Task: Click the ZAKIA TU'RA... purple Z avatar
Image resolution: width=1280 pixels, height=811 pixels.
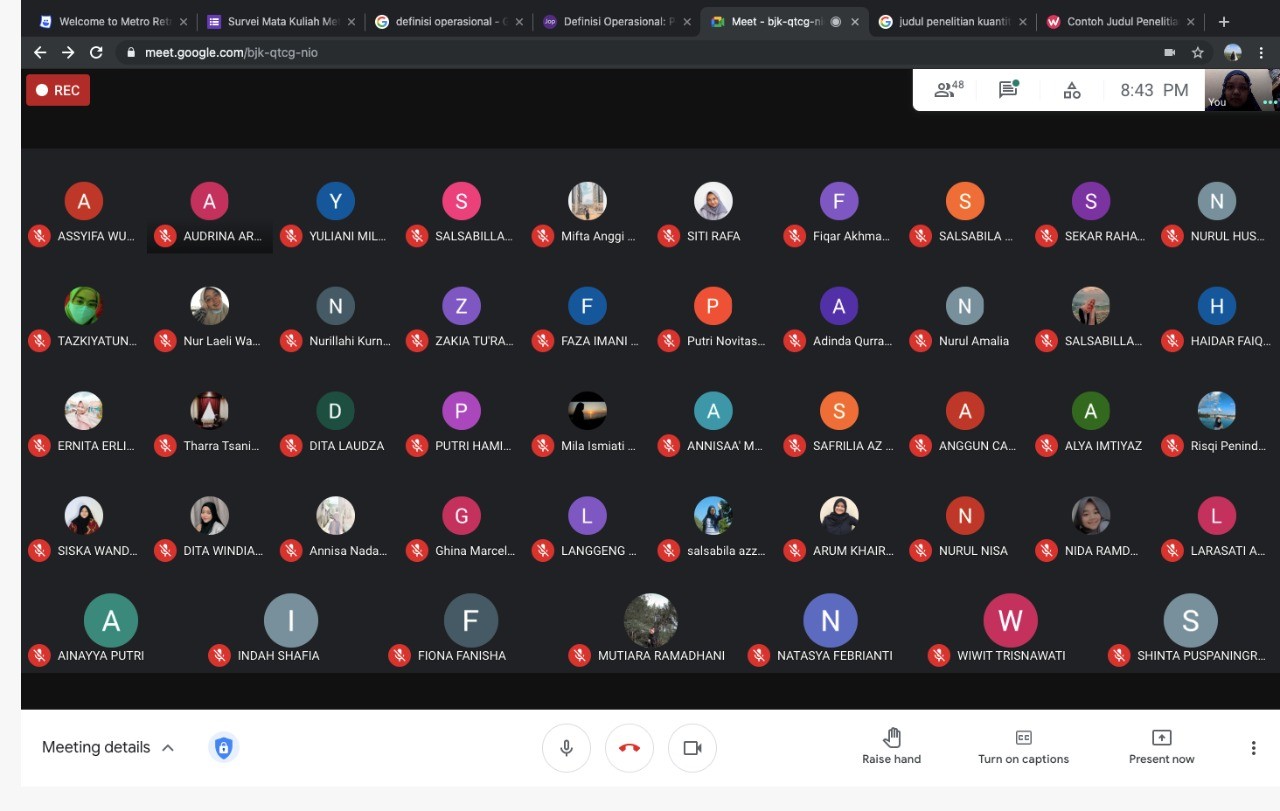Action: pyautogui.click(x=461, y=306)
